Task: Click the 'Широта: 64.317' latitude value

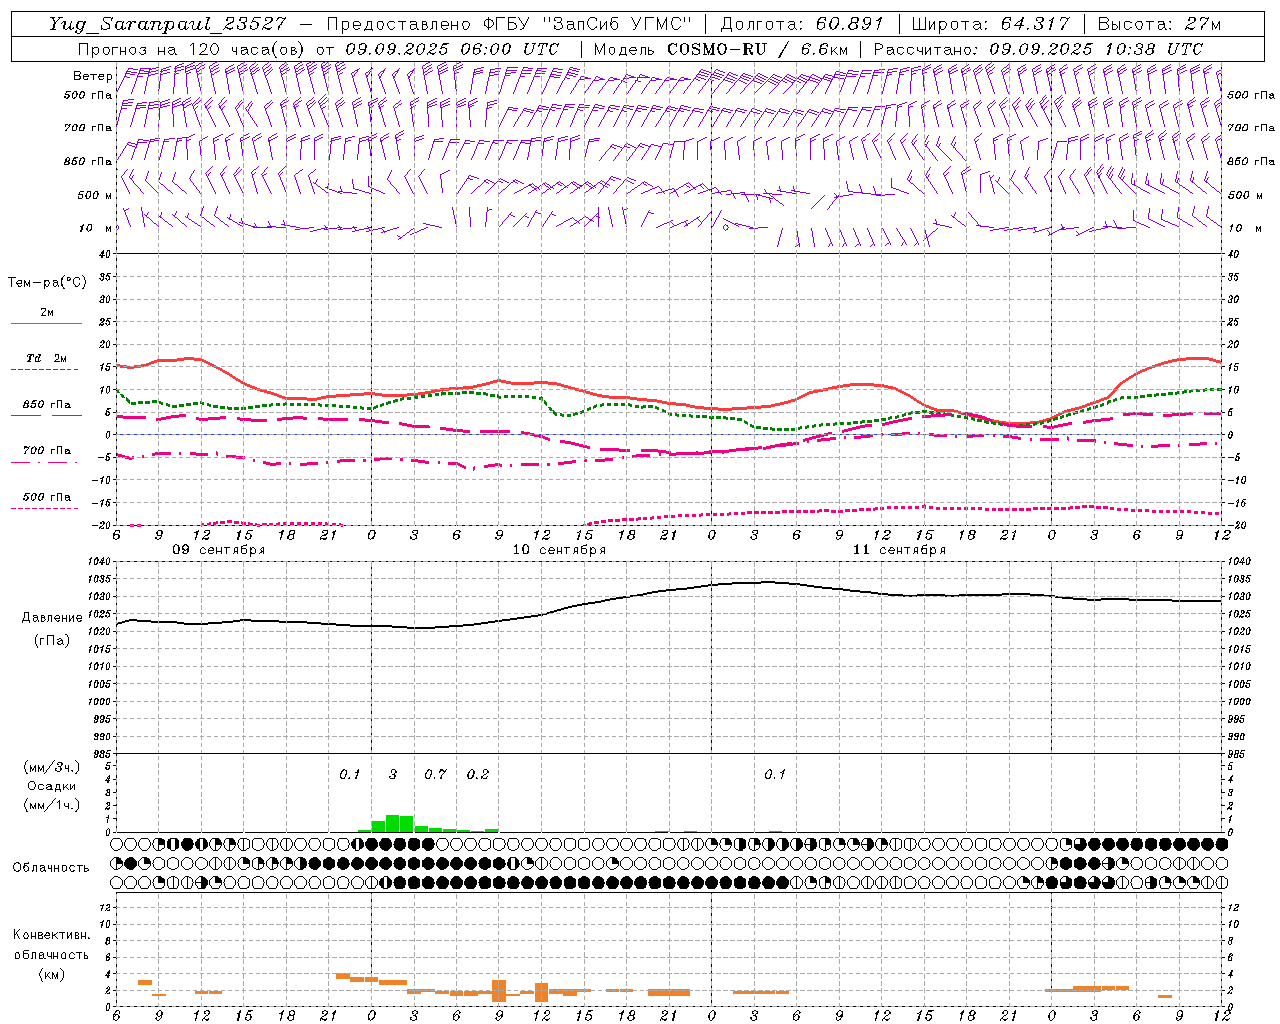Action: 990,24
